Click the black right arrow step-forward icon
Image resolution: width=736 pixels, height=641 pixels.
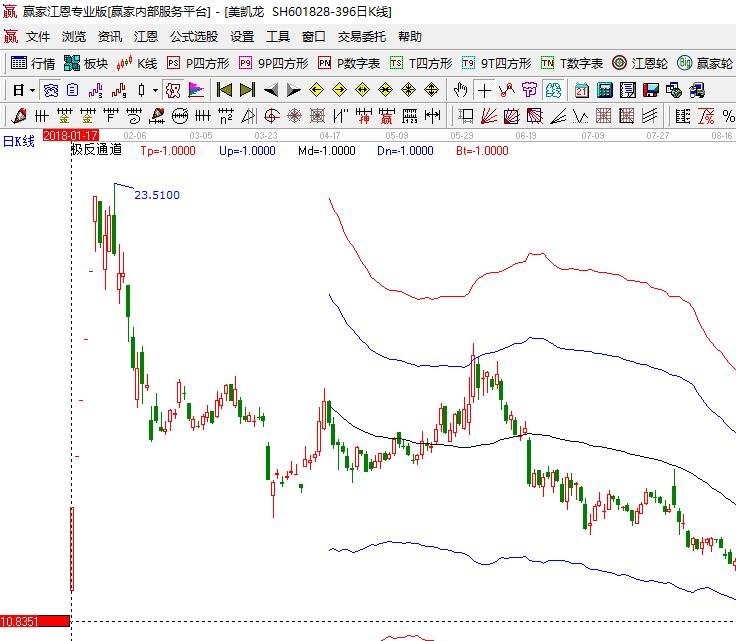pos(293,90)
